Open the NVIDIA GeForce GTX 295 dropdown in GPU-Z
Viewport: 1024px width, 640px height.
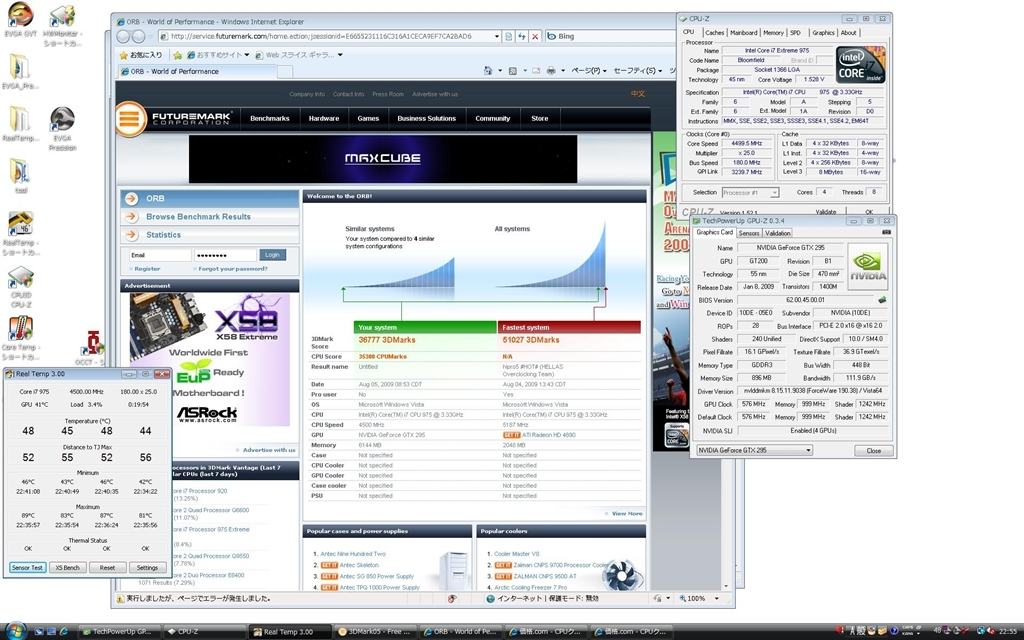click(x=754, y=451)
